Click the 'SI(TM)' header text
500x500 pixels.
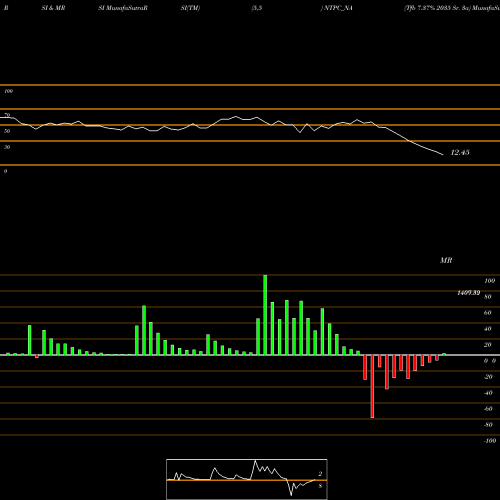click(x=190, y=8)
